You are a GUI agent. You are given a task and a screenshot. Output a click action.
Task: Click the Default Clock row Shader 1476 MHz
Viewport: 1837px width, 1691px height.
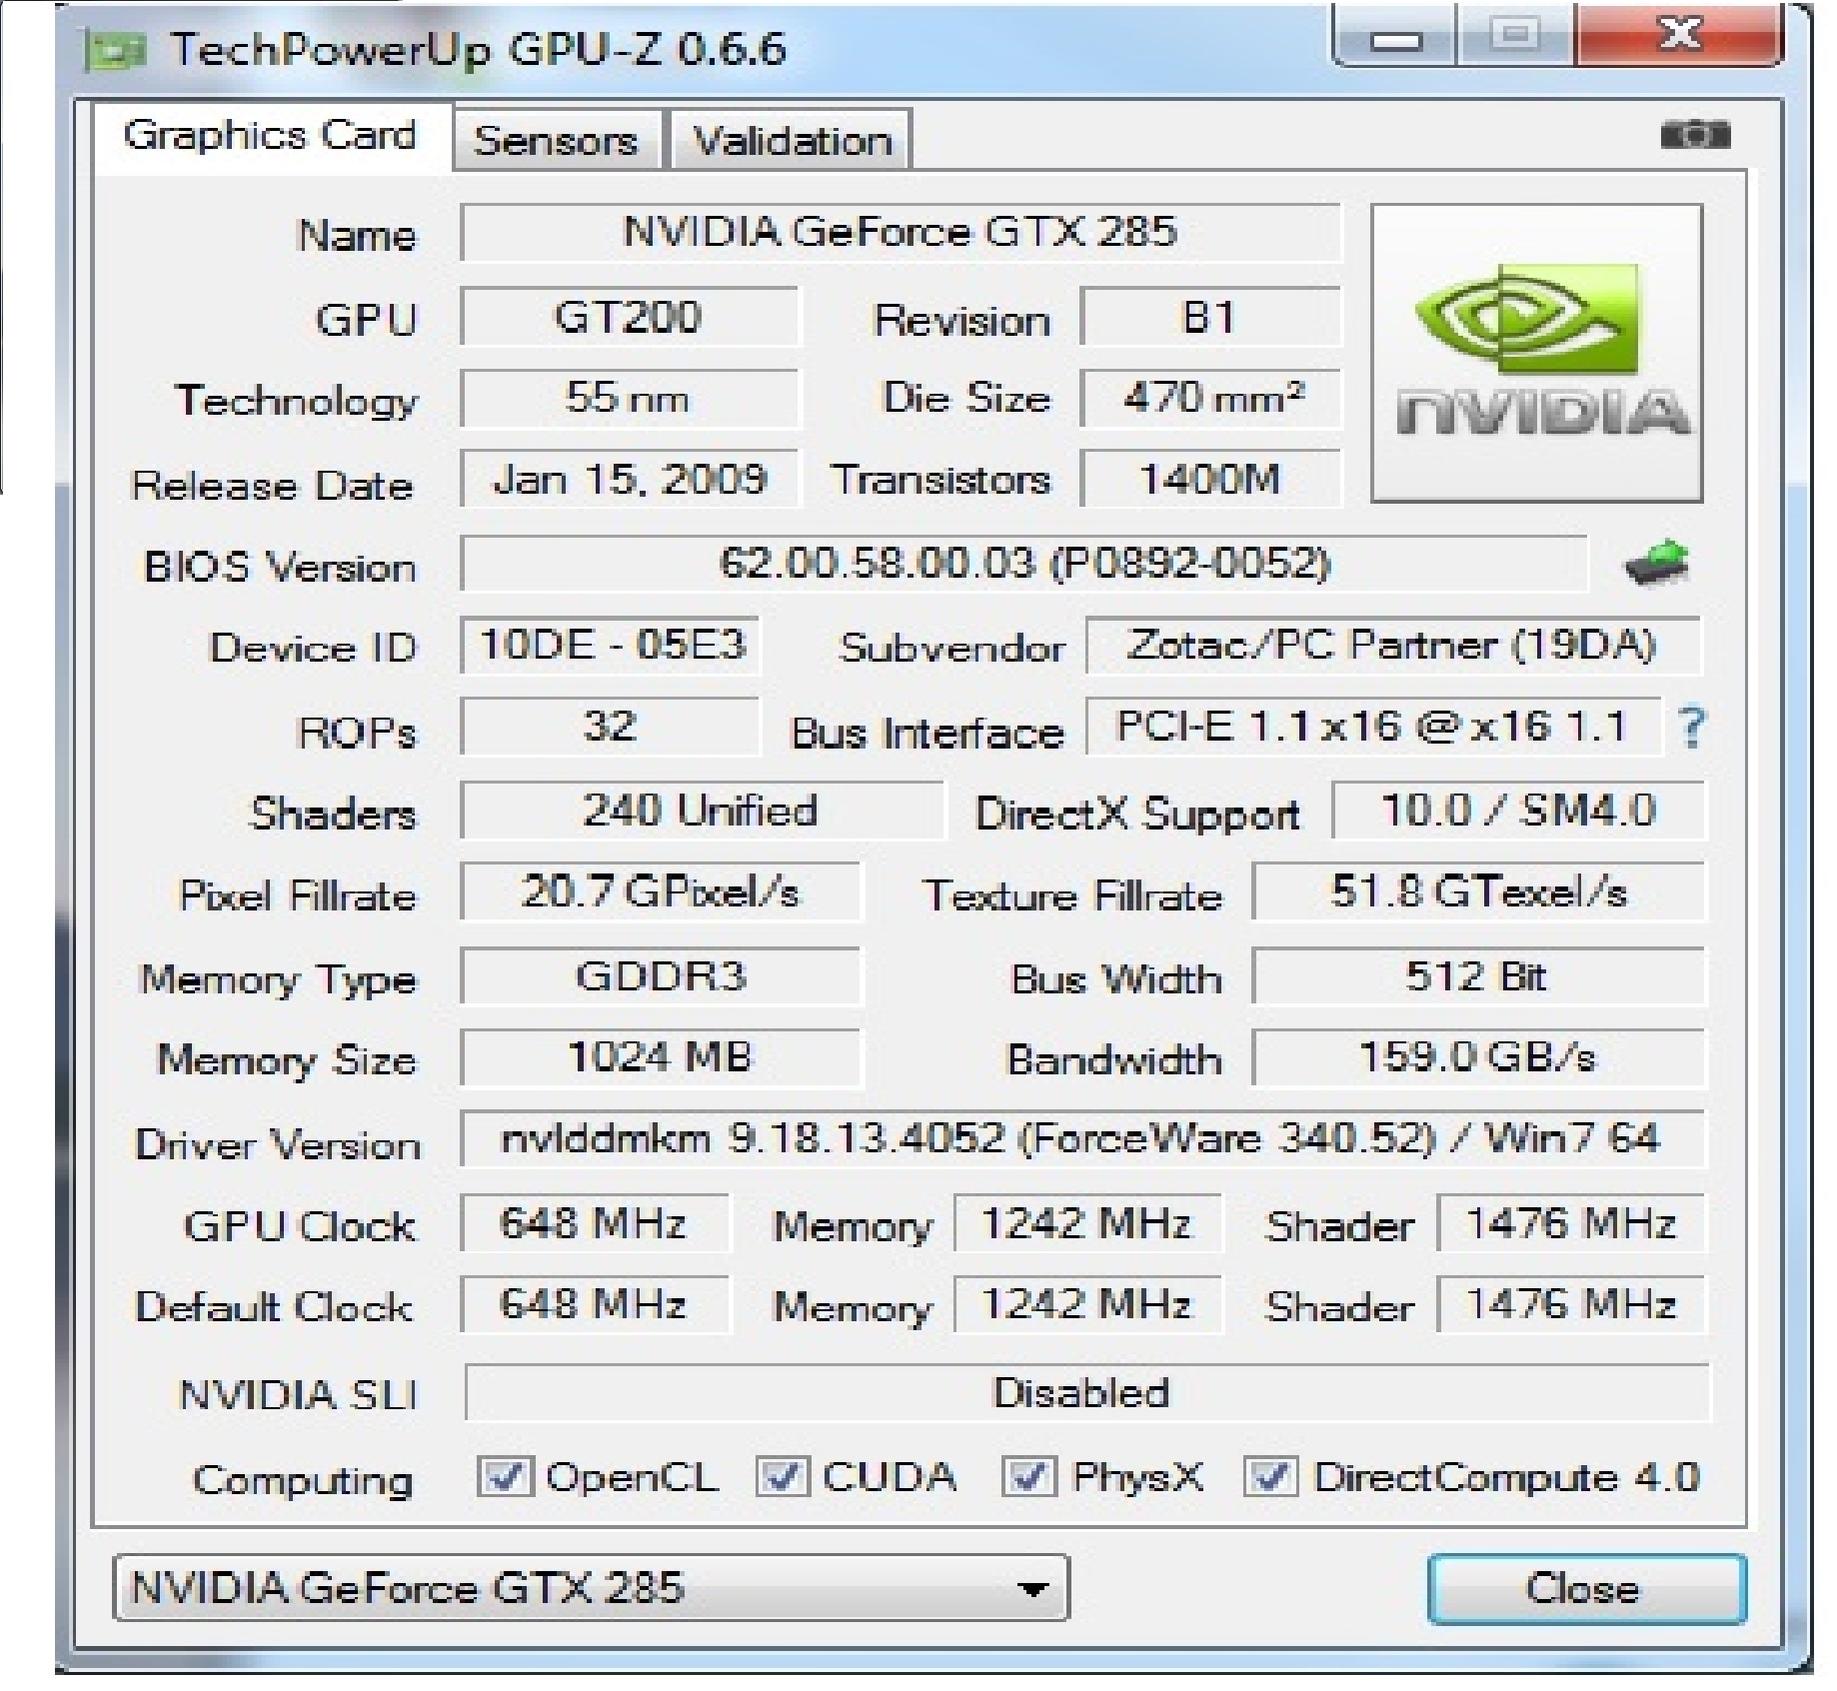coord(1571,1304)
